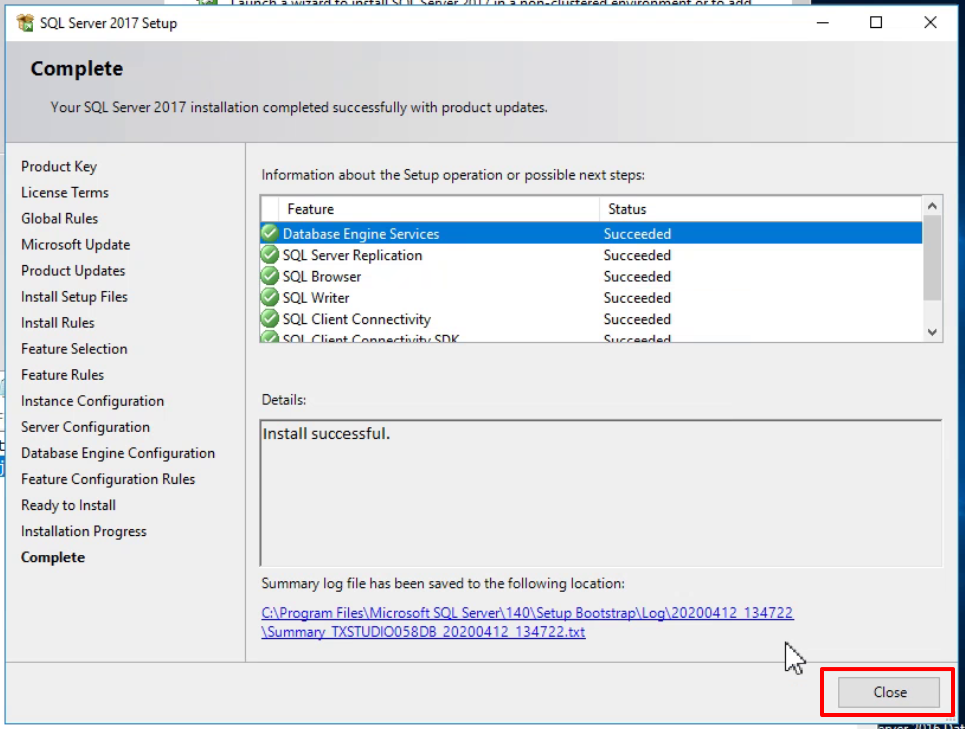Maximize the SQL Server 2017 Setup window
The width and height of the screenshot is (965, 729).
click(876, 23)
